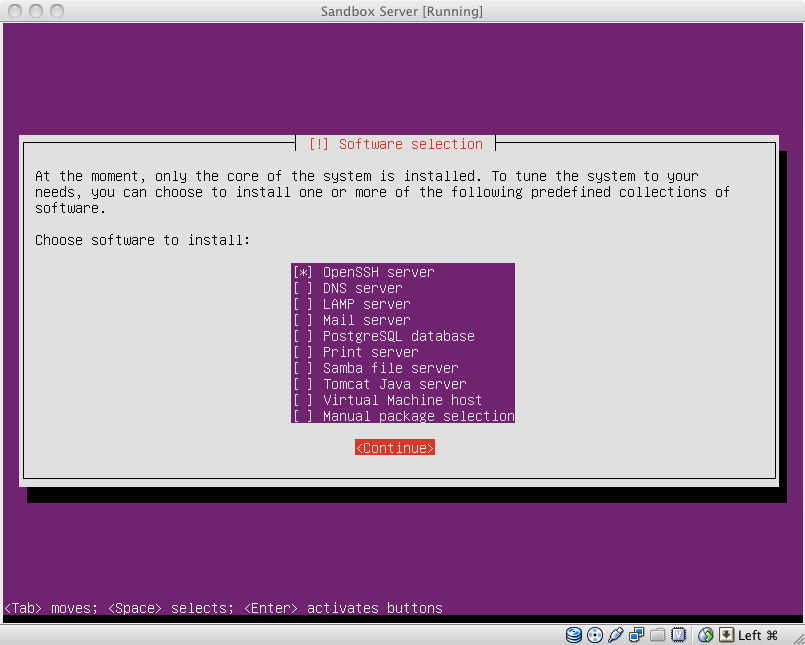The height and width of the screenshot is (645, 805).
Task: Open the network adapters status icon
Action: click(x=637, y=635)
